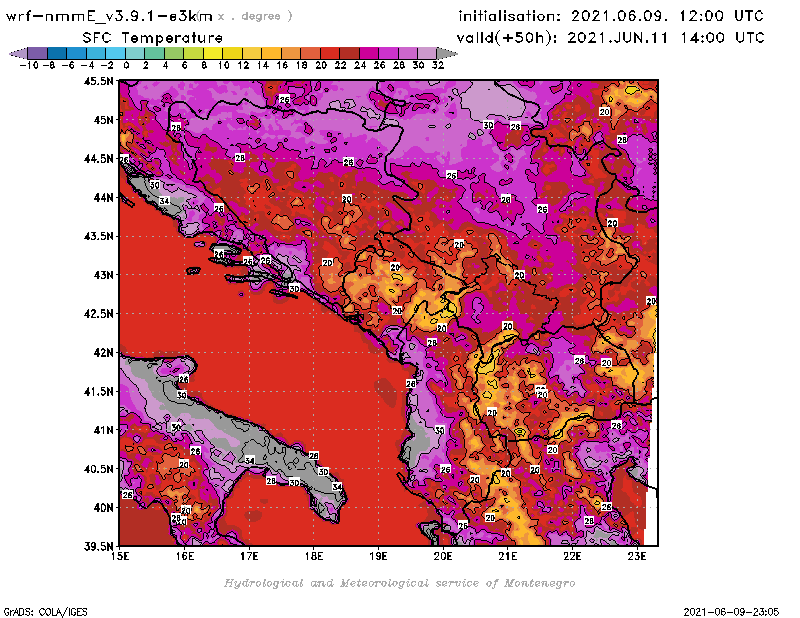This screenshot has height=618, width=800.
Task: Click the '42.5N' latitude label
Action: [98, 314]
